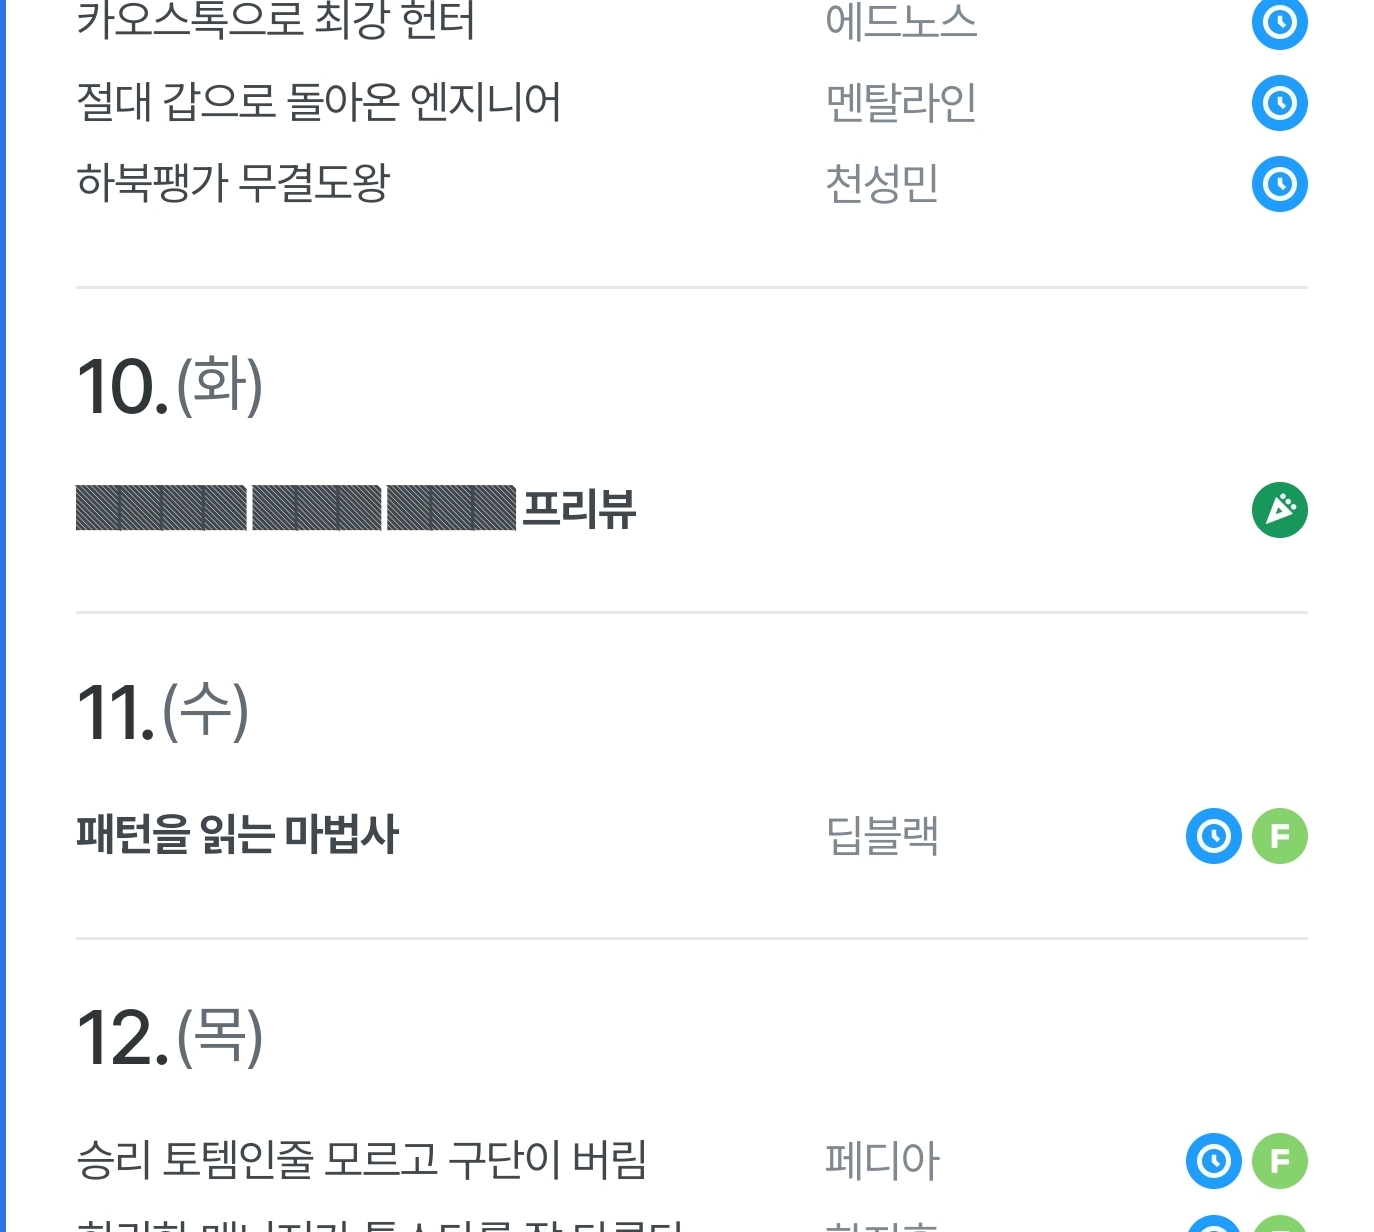Select author name 천성민
The width and height of the screenshot is (1374, 1232).
882,184
